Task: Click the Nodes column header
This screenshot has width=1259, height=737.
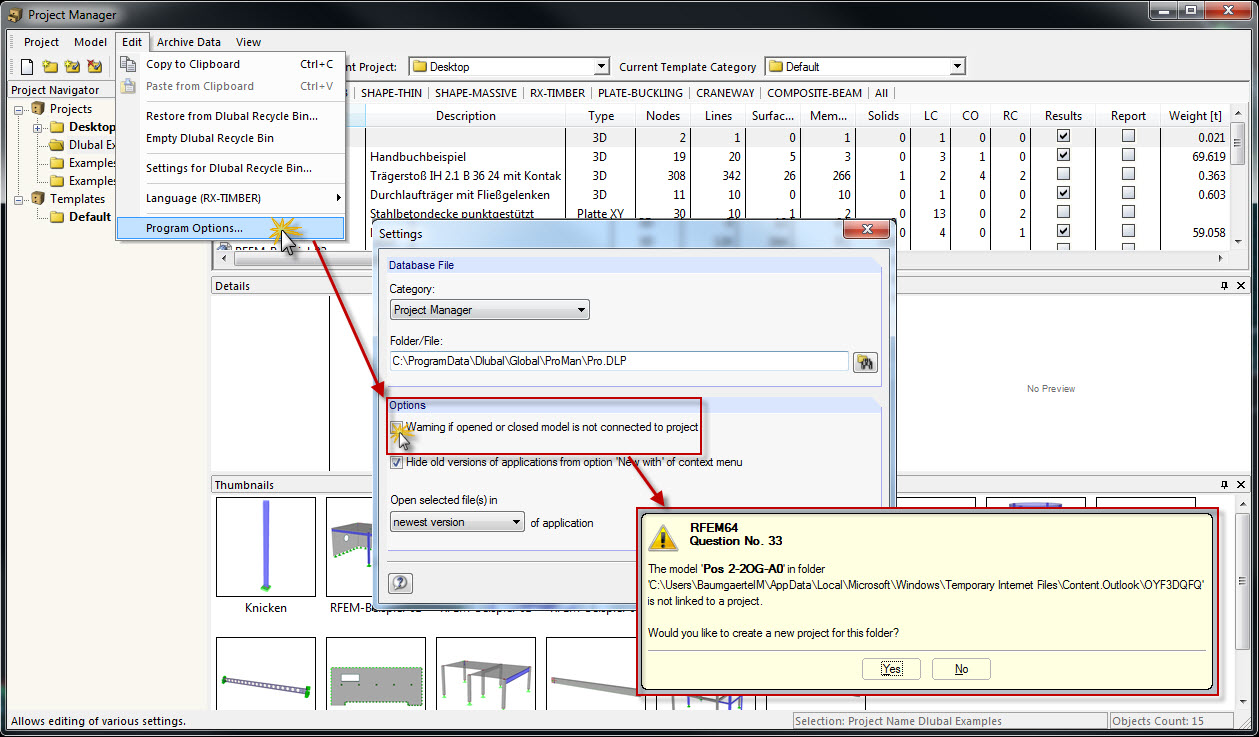Action: click(x=663, y=116)
